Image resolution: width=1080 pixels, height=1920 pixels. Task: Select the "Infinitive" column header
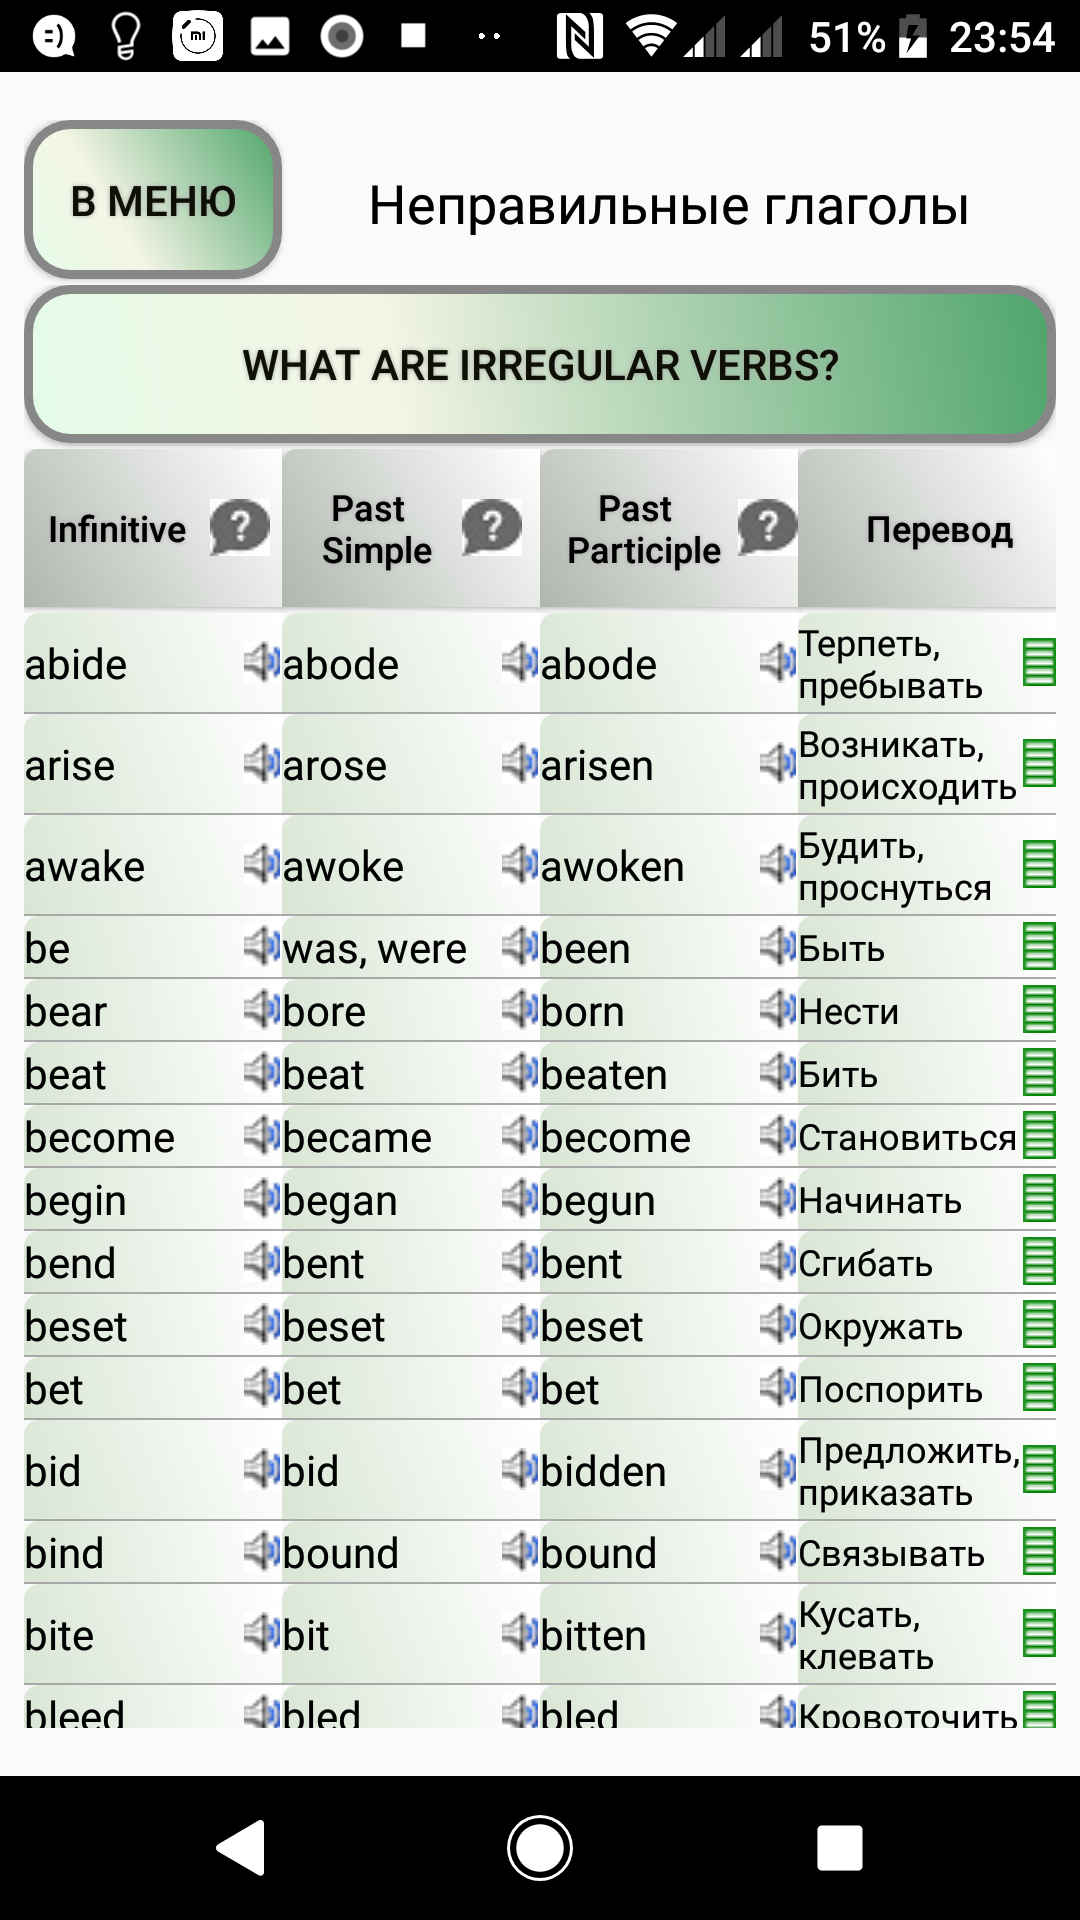[117, 529]
